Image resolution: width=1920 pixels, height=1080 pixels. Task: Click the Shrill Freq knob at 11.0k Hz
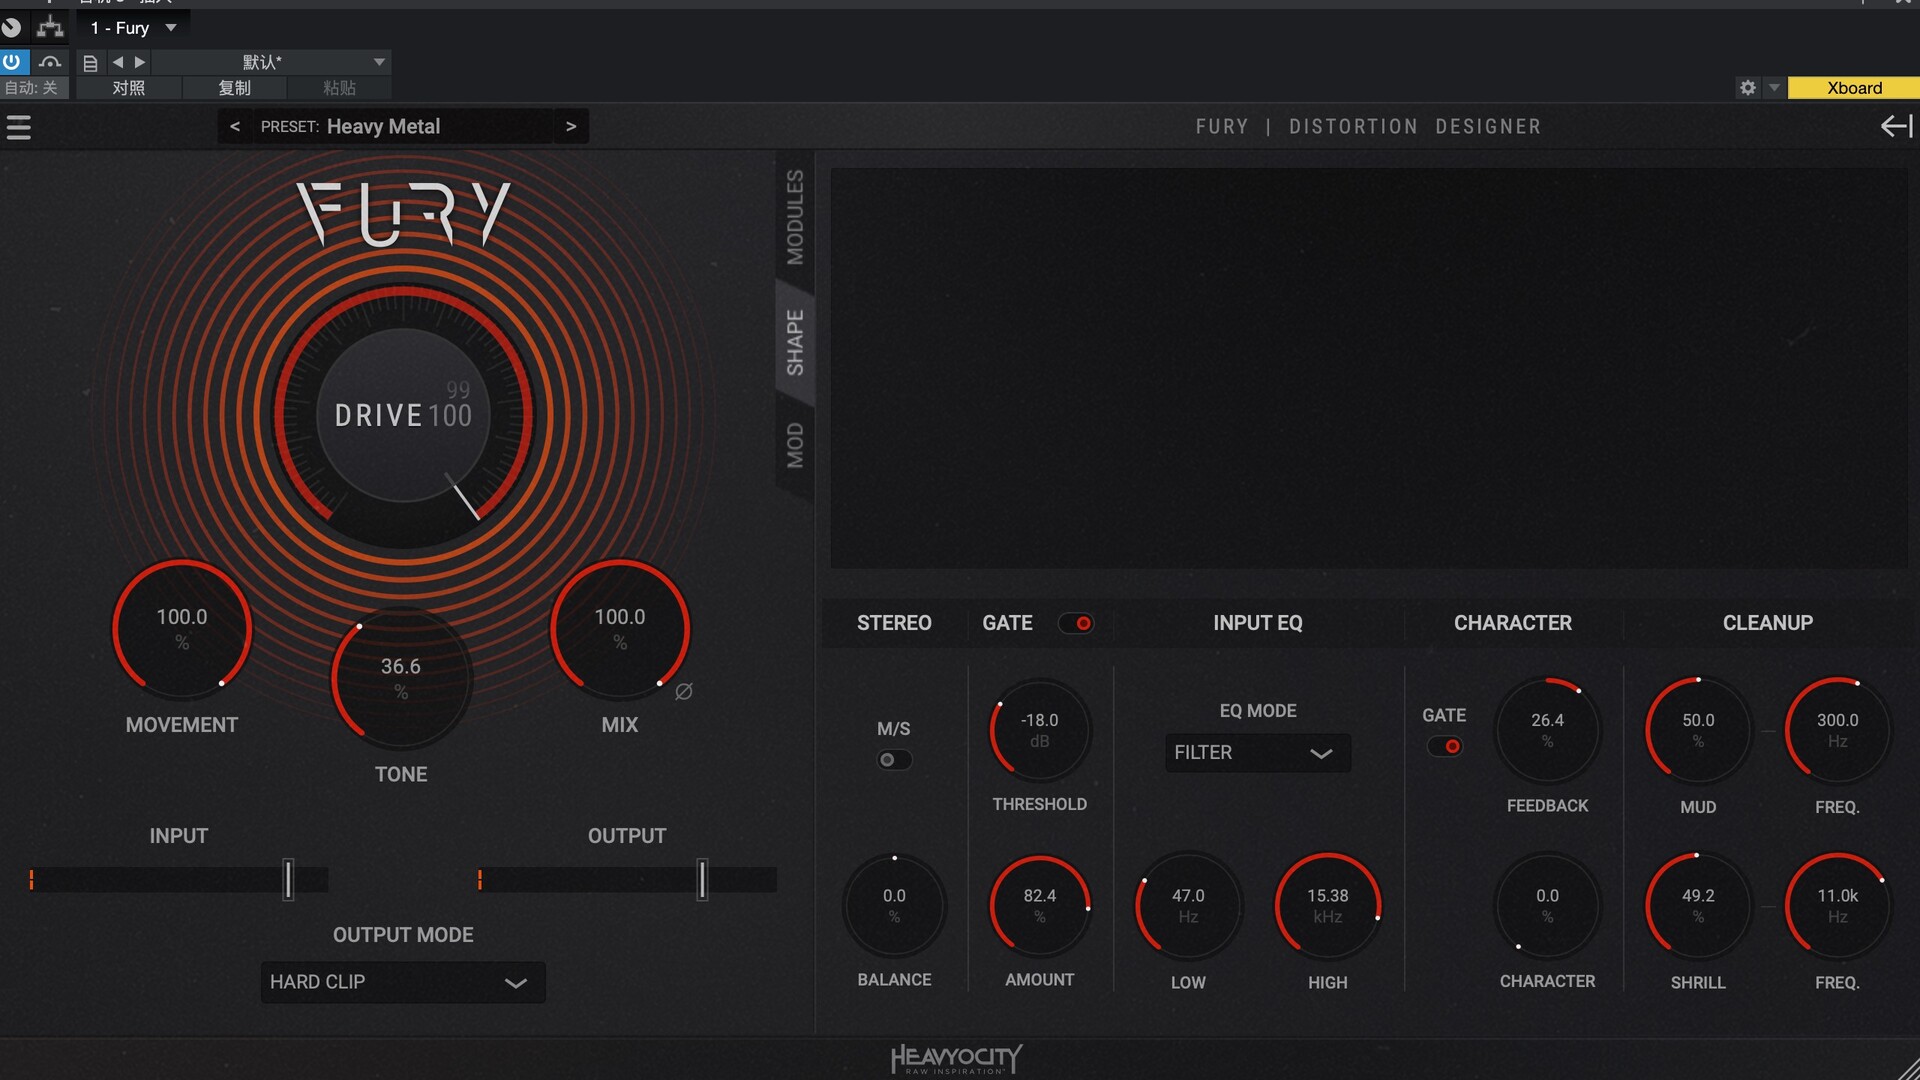[1838, 907]
